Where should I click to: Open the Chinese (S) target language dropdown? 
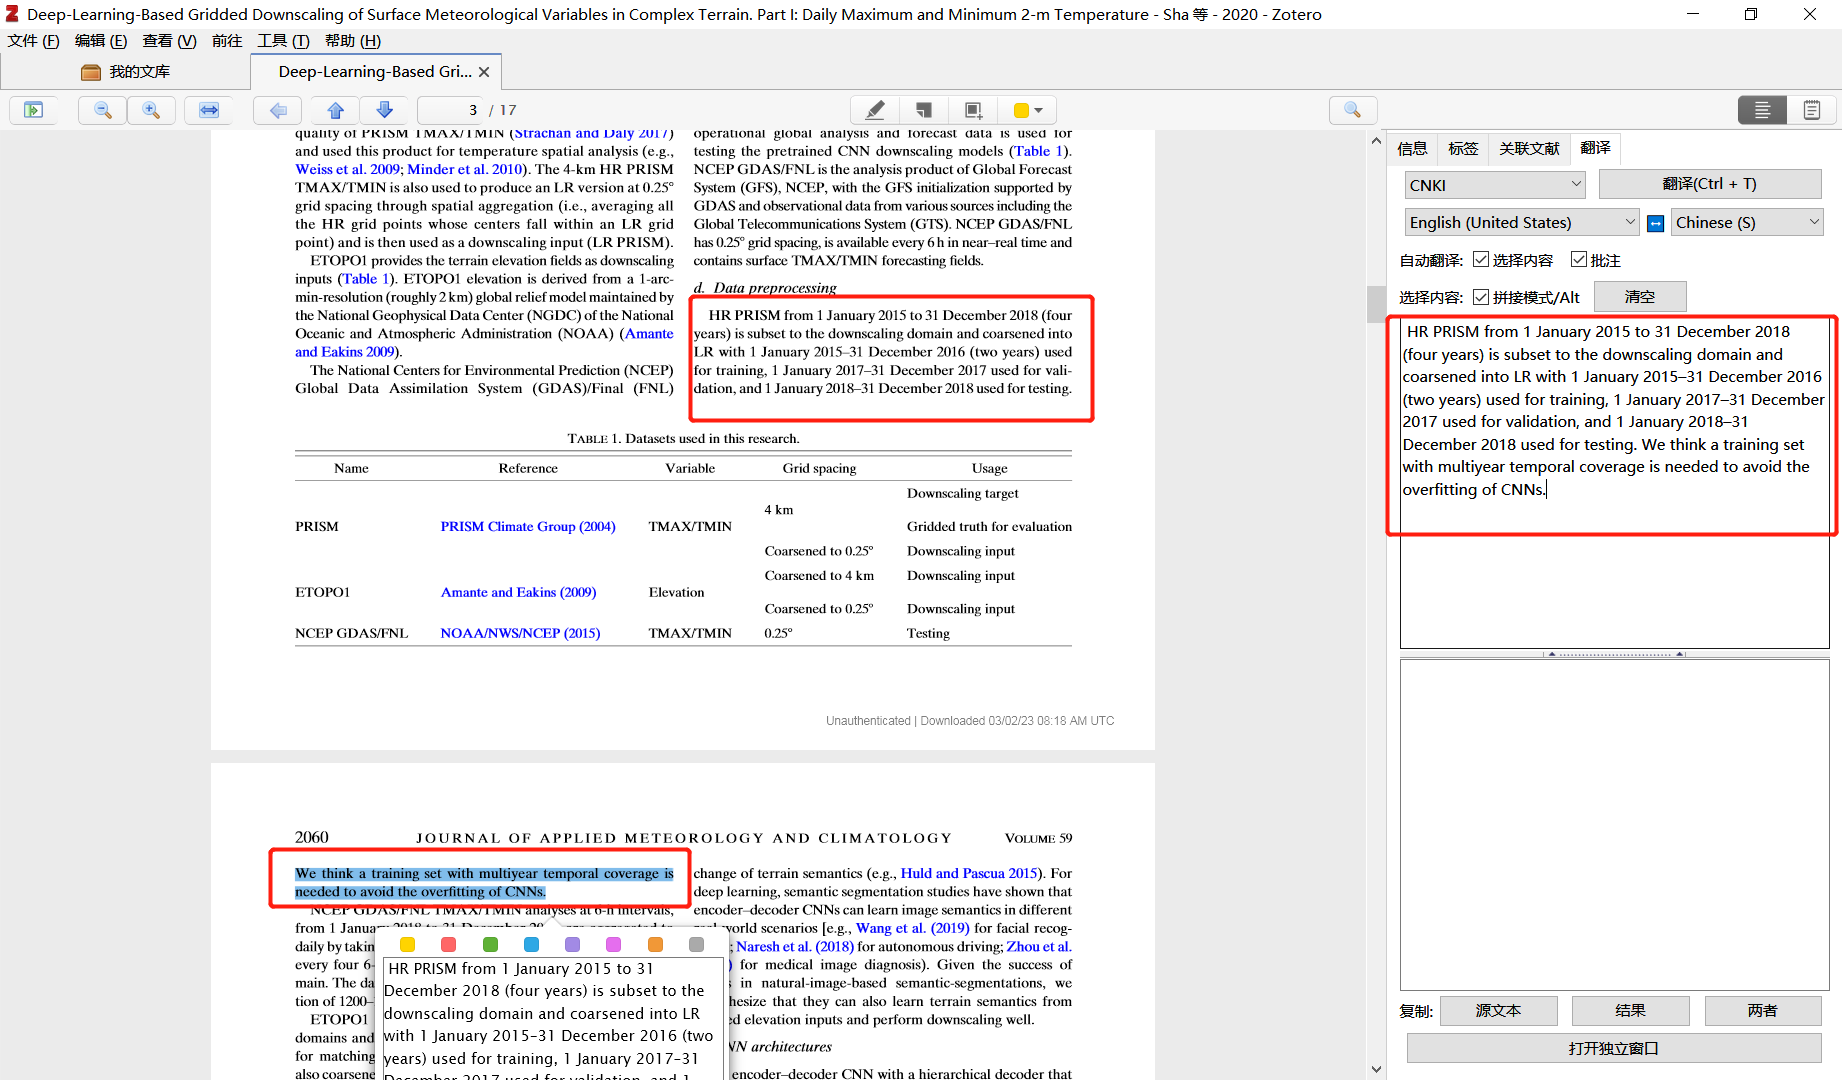coord(1747,222)
